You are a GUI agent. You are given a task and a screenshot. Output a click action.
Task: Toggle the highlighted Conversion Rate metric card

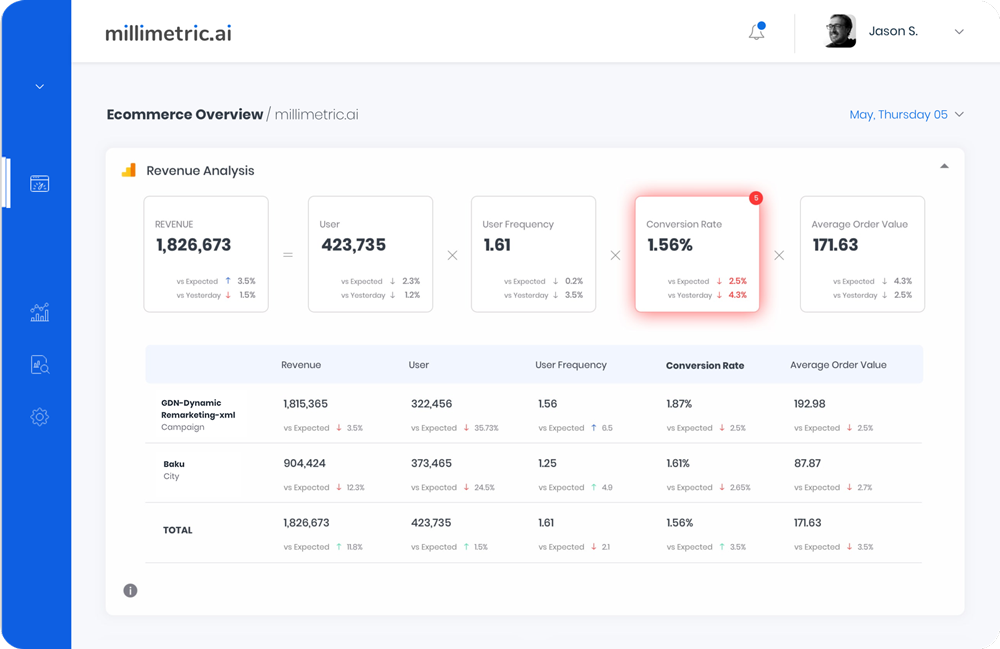pyautogui.click(x=697, y=254)
